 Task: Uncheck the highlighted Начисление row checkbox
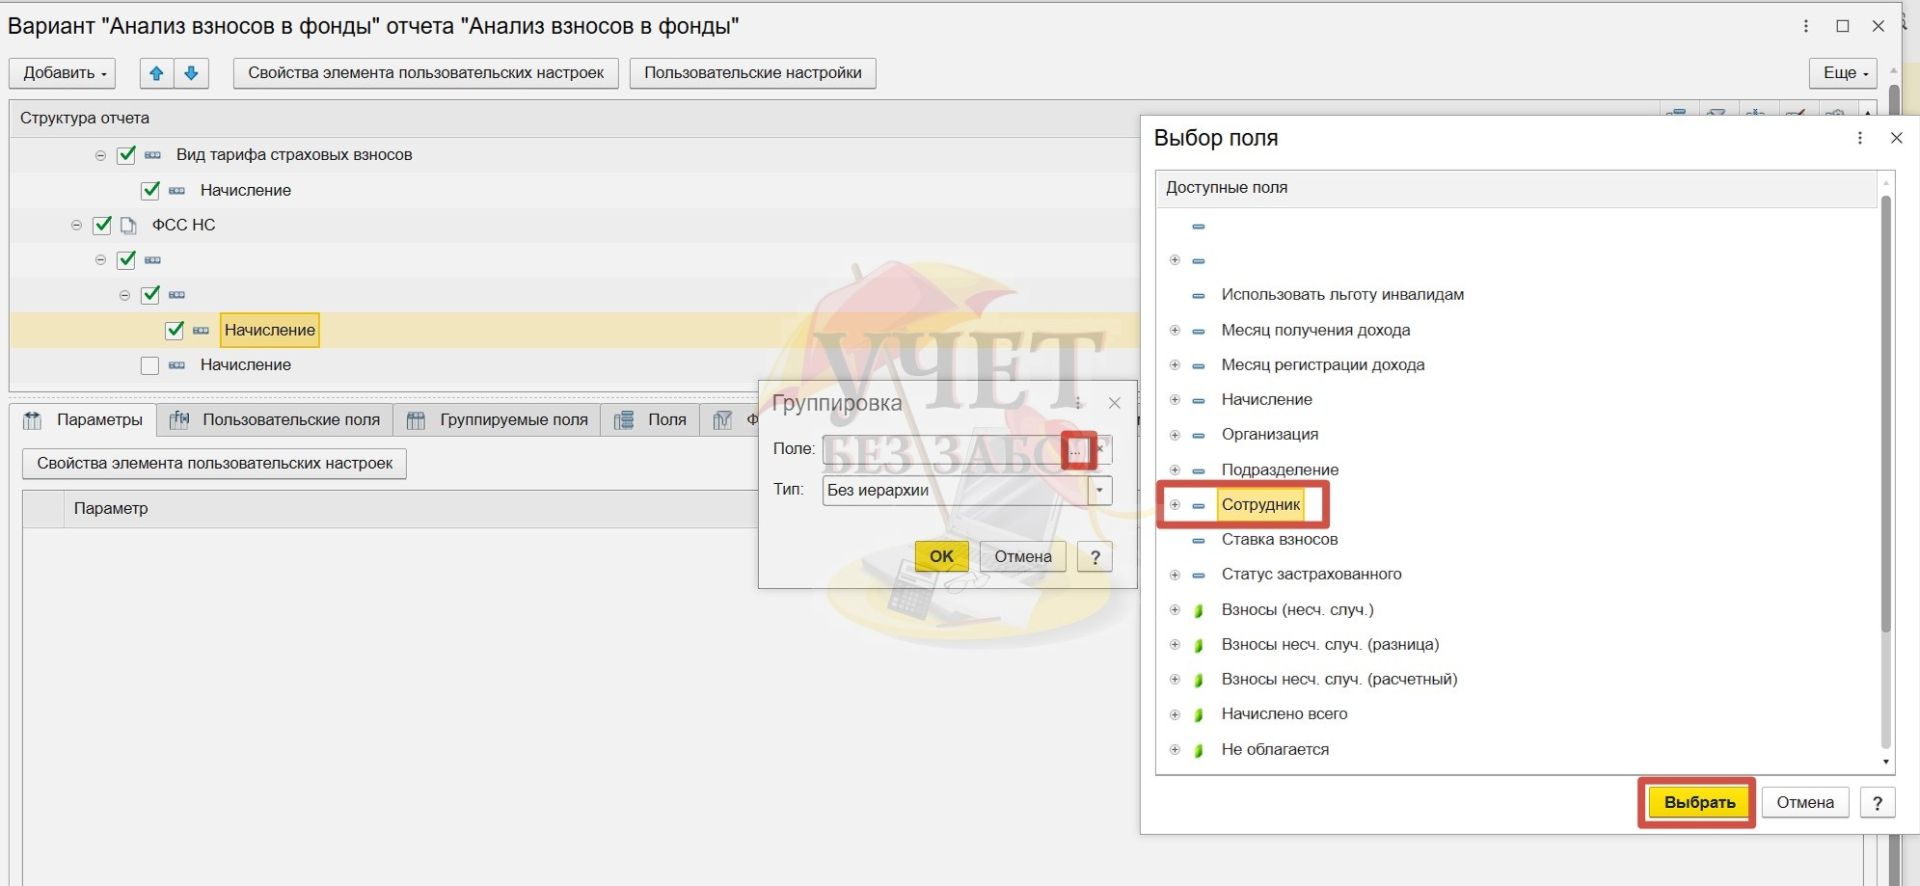174,330
